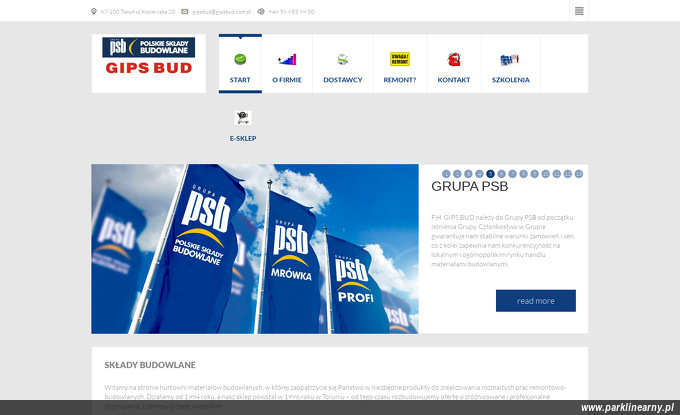Click the shopping cart E-SKLEP icon

(243, 118)
